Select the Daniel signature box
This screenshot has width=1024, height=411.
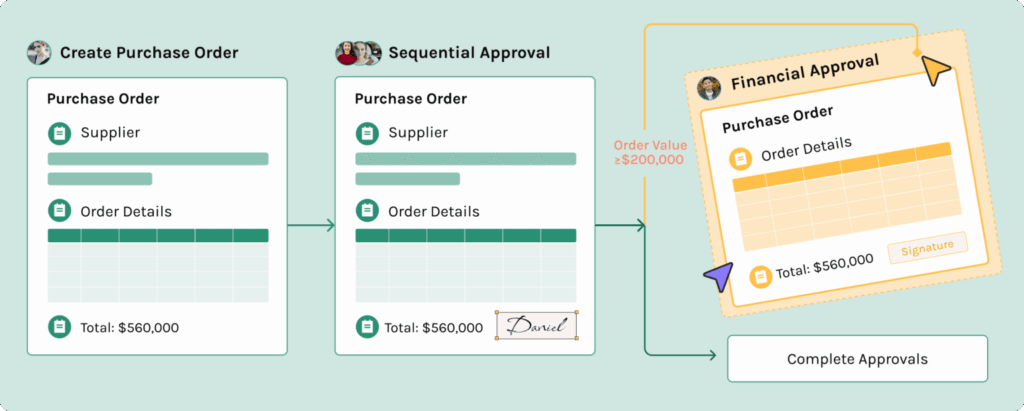(x=537, y=326)
